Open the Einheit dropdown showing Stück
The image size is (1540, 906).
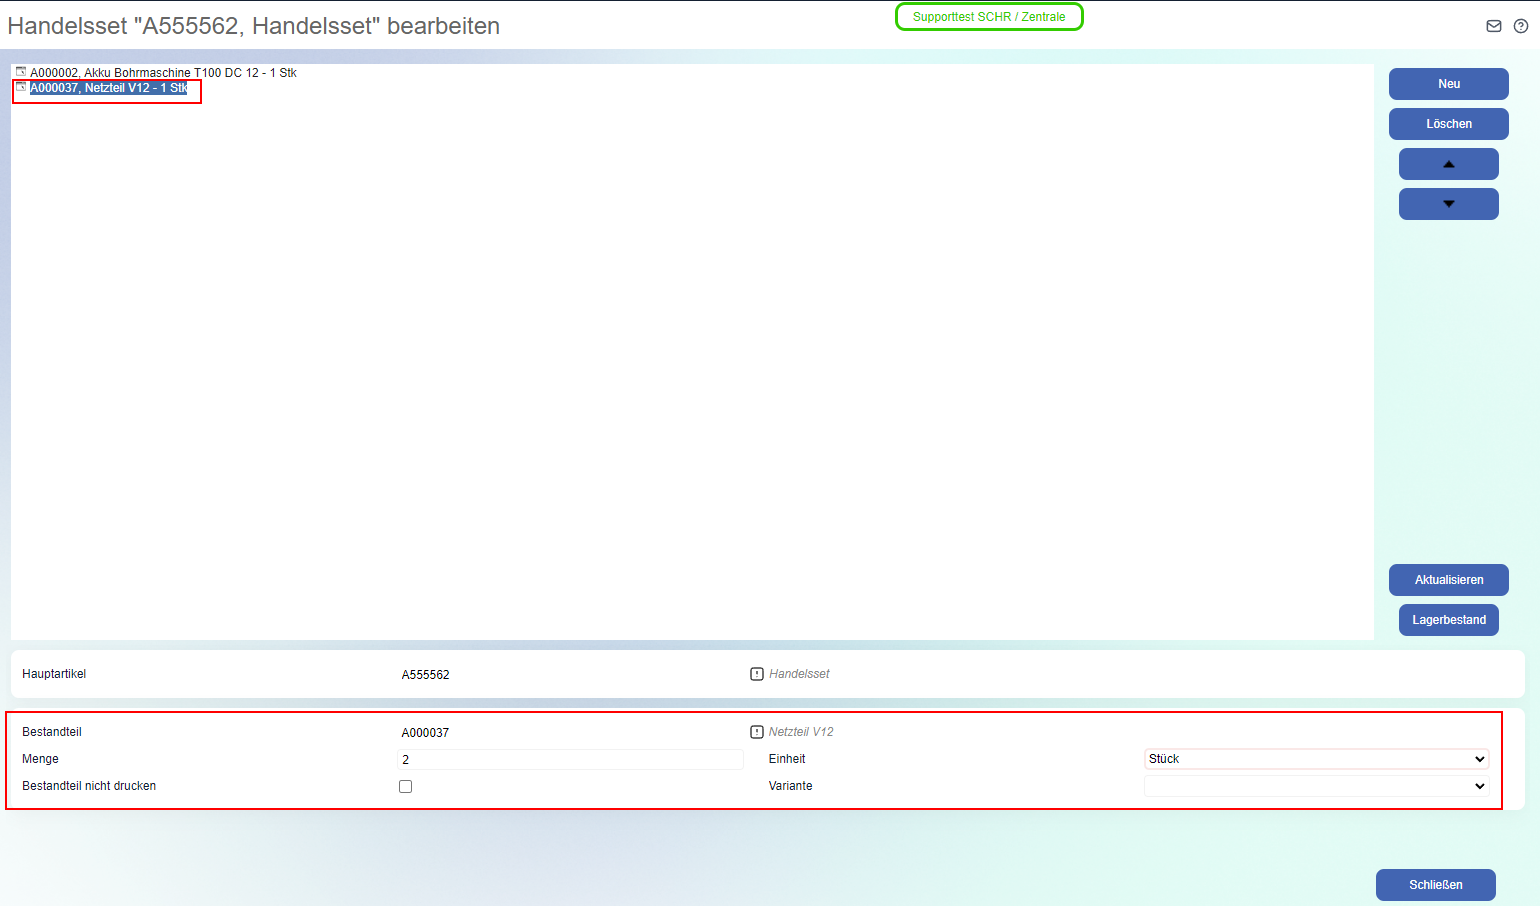tap(1316, 759)
